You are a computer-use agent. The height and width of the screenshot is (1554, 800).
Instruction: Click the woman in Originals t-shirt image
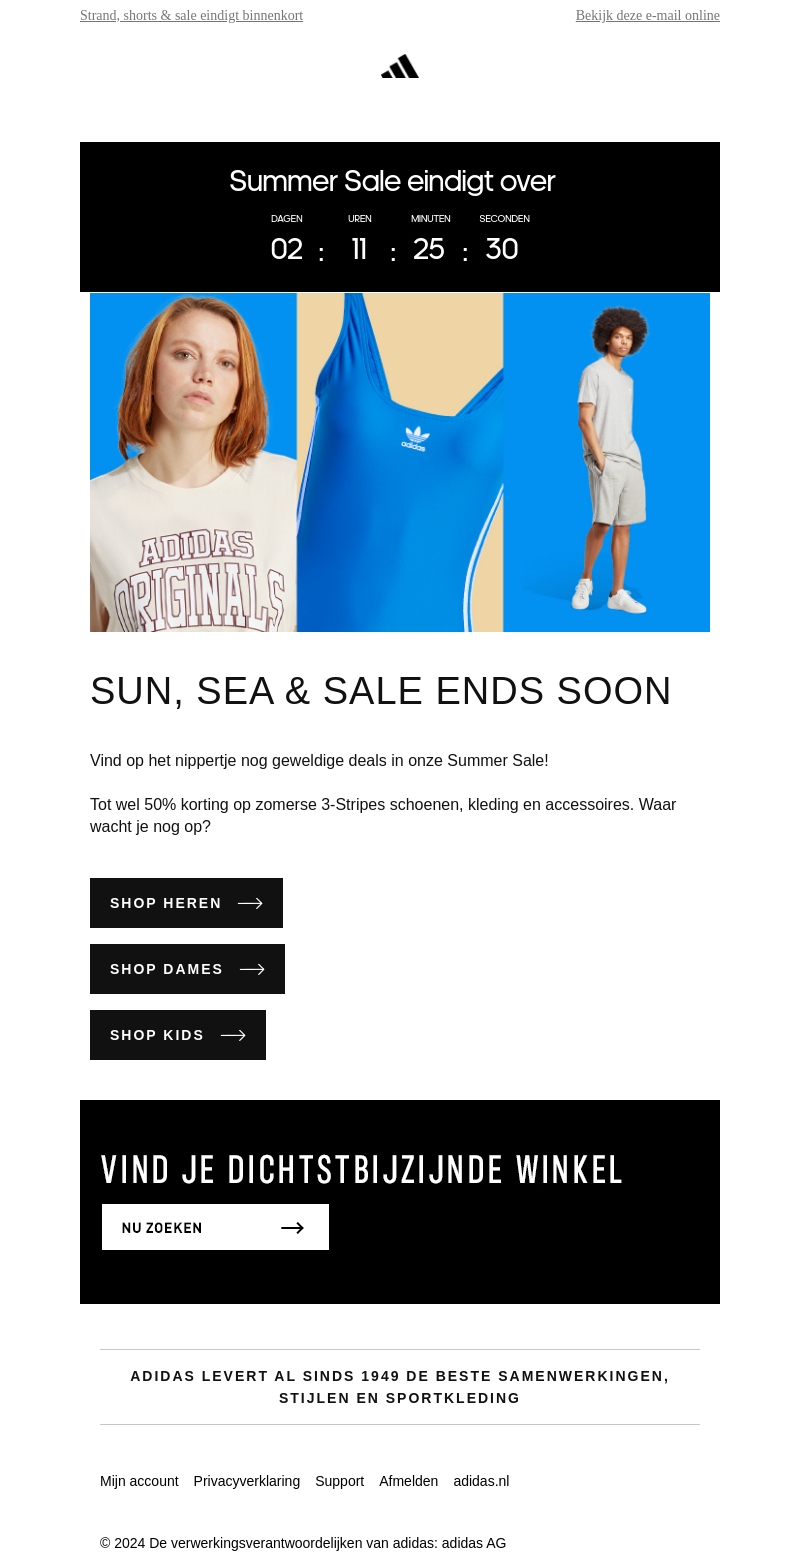(x=193, y=462)
